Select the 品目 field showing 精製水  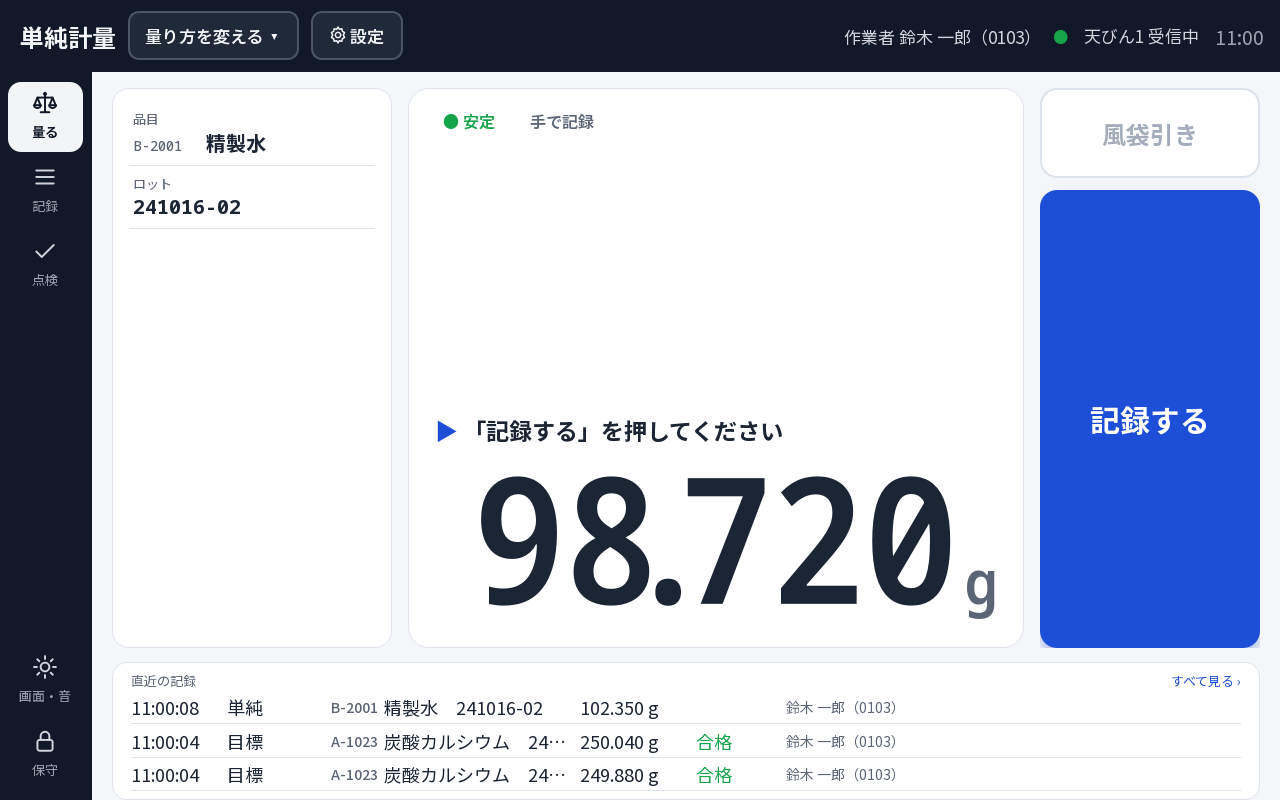[x=252, y=134]
